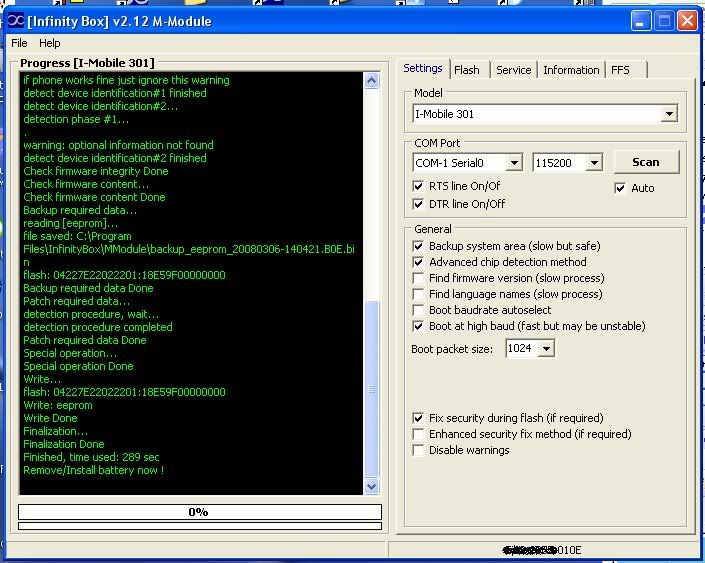
Task: Minimize the Infinity Box window
Action: [640, 21]
